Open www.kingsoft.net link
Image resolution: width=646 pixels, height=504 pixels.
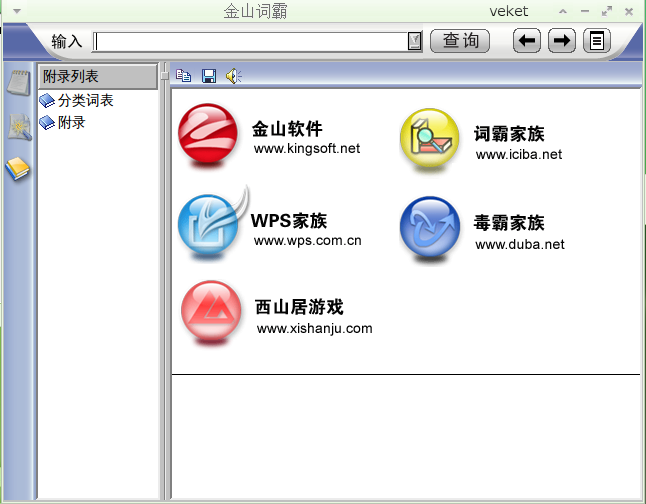(x=307, y=148)
